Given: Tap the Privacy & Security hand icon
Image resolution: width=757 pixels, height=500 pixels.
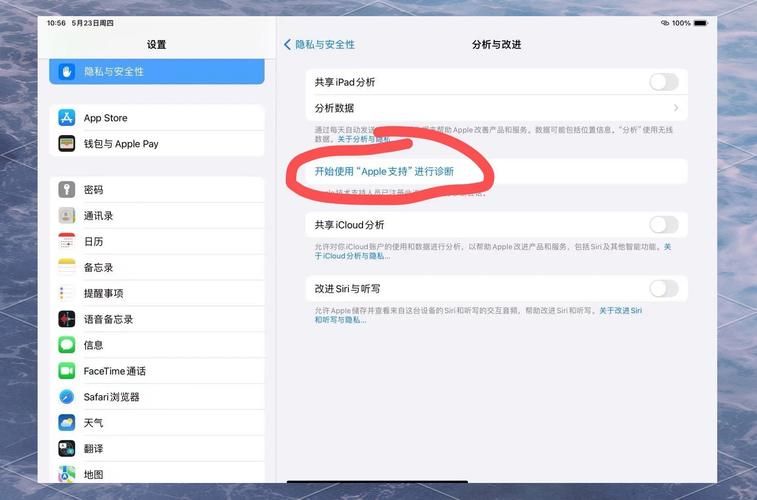Looking at the screenshot, I should [67, 72].
